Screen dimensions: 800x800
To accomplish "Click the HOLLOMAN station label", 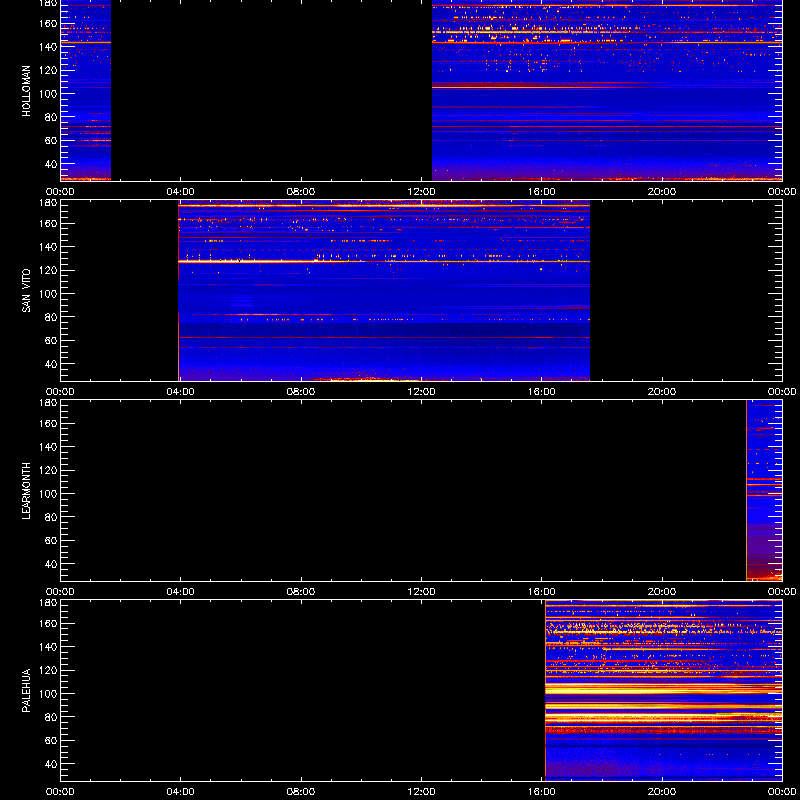I will pos(27,91).
